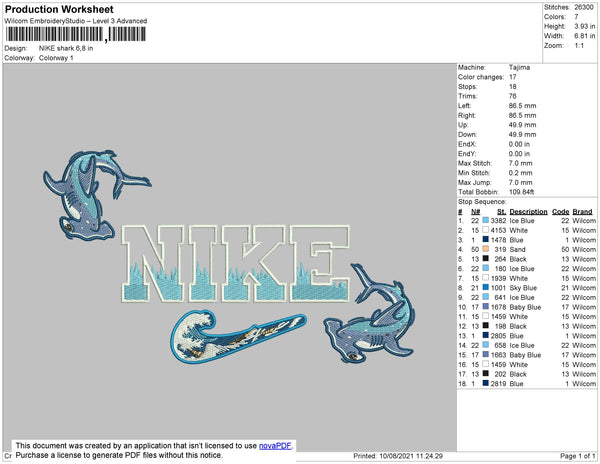Select the design name 'NIKE shark 6,8 in'
This screenshot has height=464, width=600.
coord(66,48)
